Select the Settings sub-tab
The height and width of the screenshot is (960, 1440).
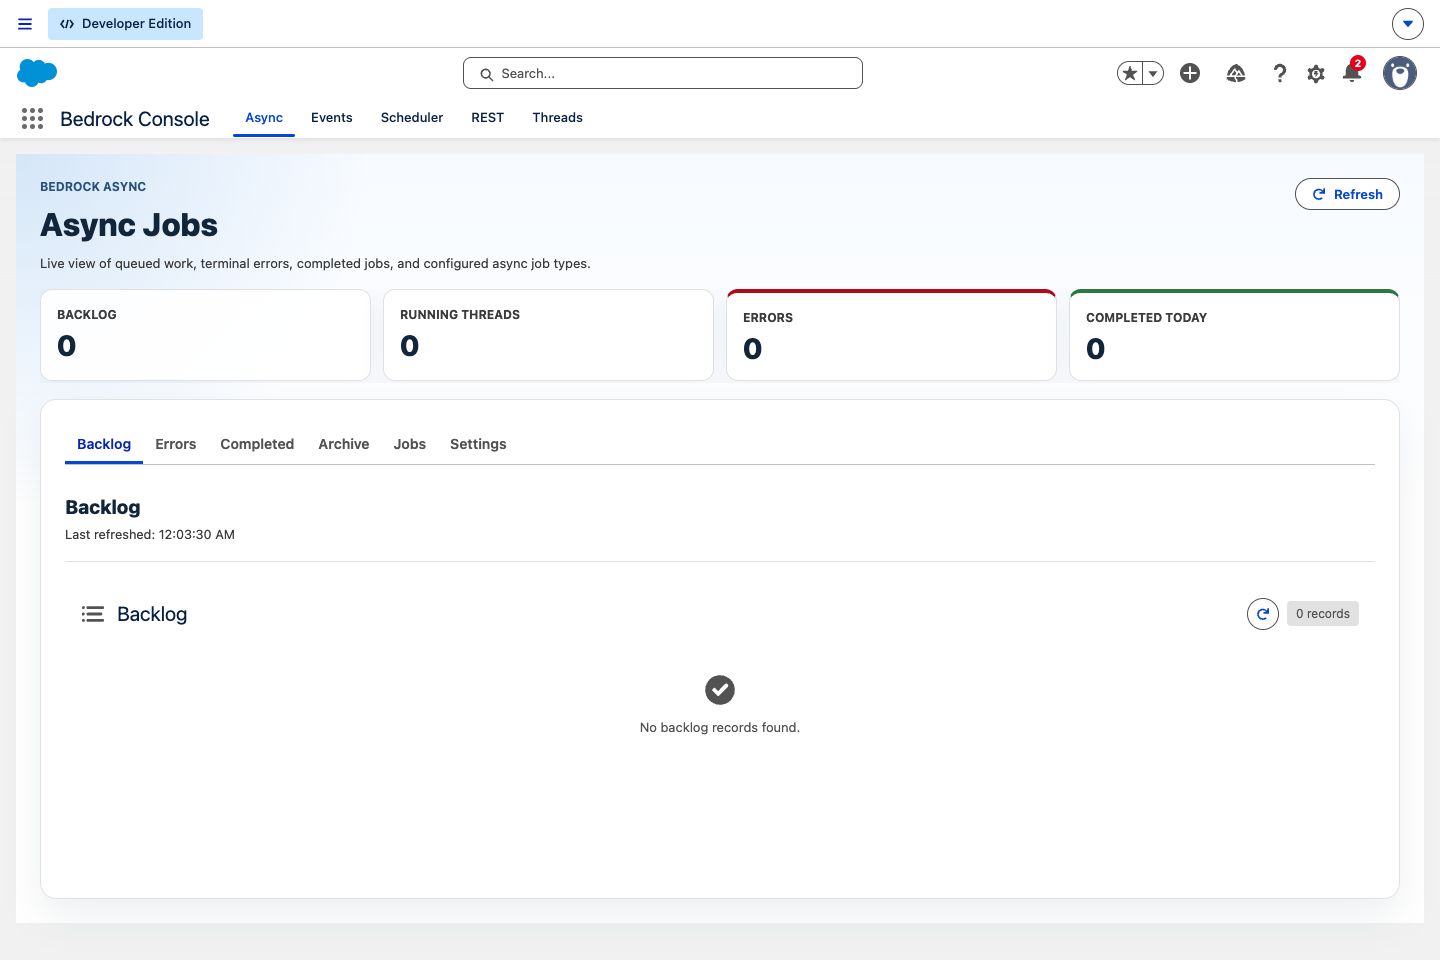coord(478,444)
